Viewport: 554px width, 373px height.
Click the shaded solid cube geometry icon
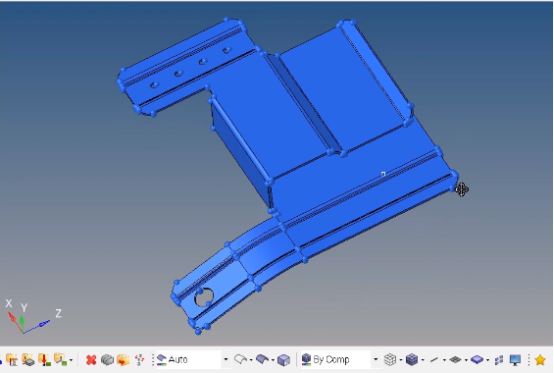pos(283,360)
